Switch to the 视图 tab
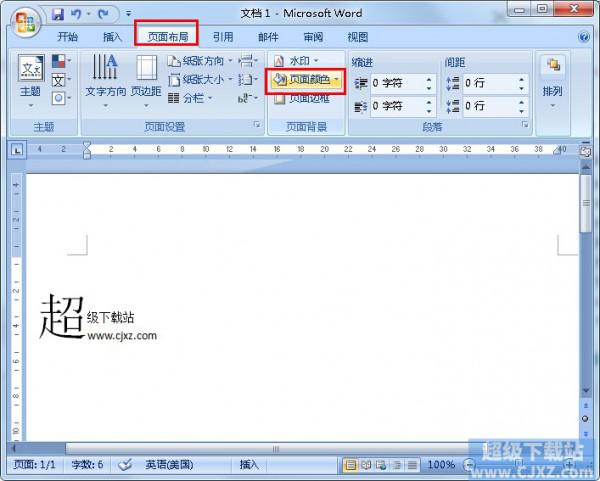Image resolution: width=600 pixels, height=481 pixels. coord(357,37)
